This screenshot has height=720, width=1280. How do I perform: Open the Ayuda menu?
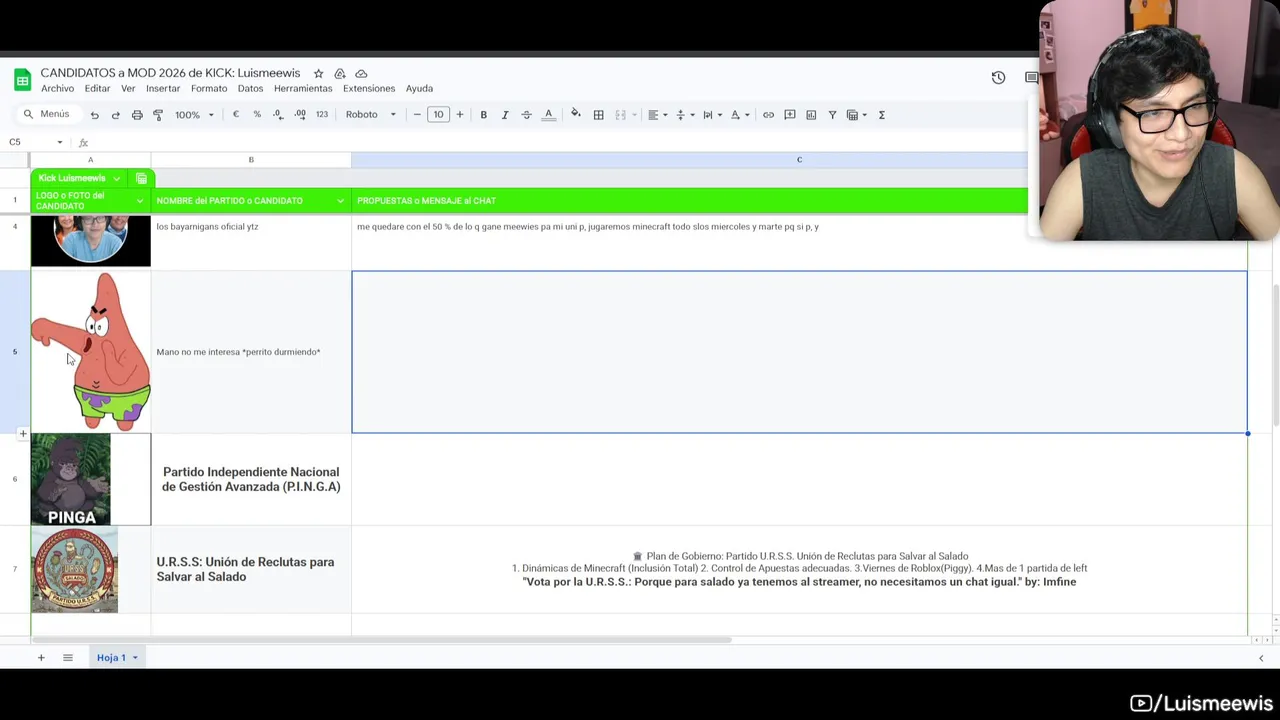(x=419, y=88)
